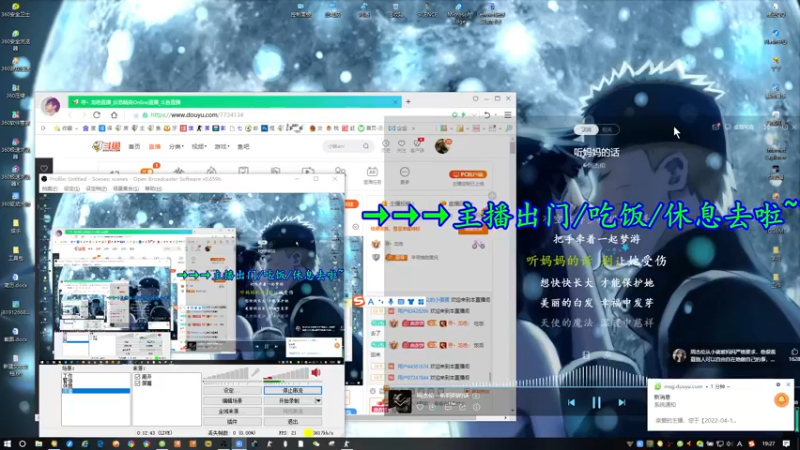800x450 pixels.
Task: Close the green Douyu browser tab
Action: [x=395, y=102]
